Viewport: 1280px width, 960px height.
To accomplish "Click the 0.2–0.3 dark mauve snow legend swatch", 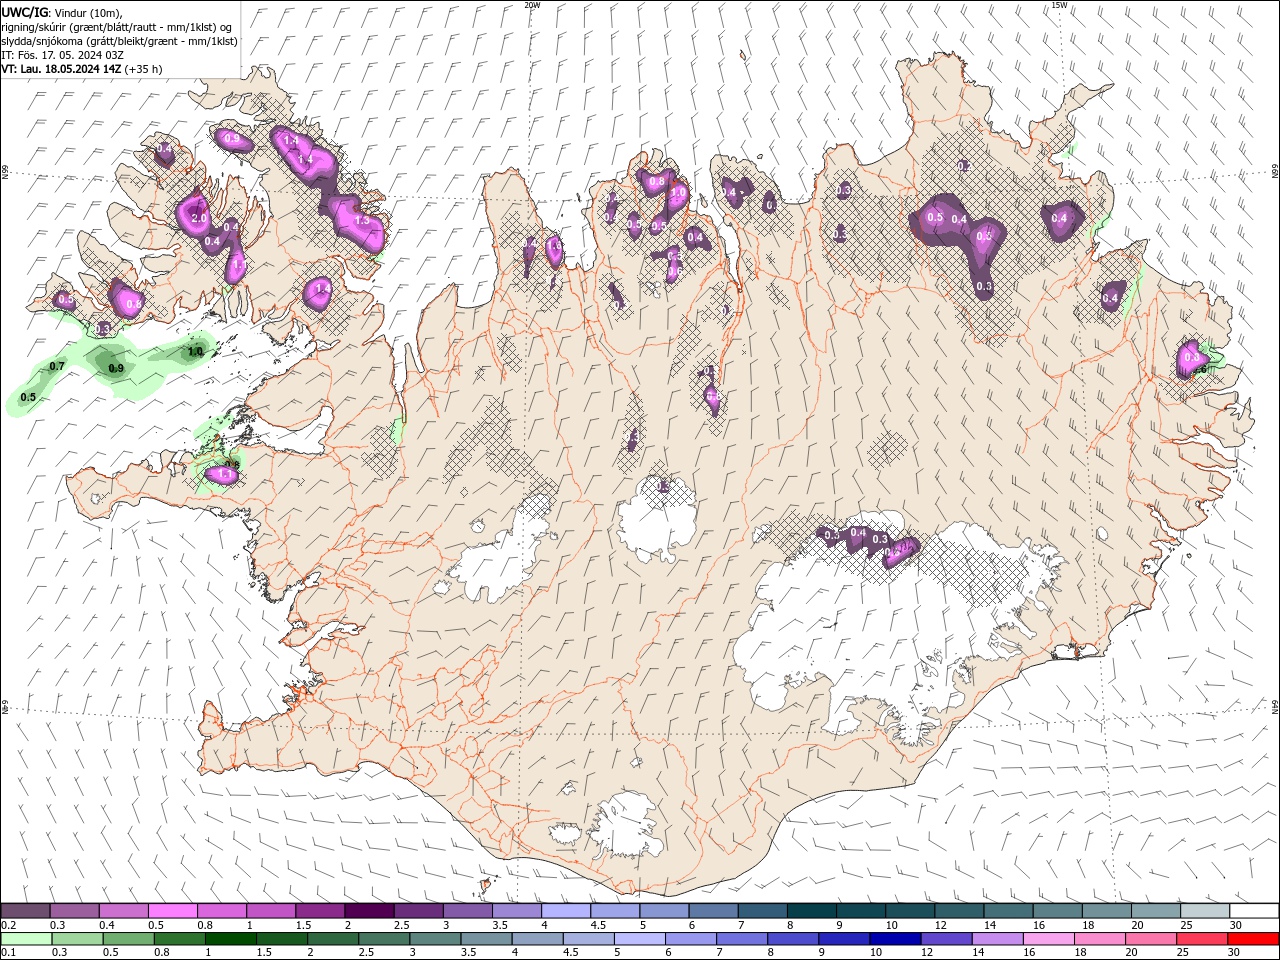I will pyautogui.click(x=25, y=911).
